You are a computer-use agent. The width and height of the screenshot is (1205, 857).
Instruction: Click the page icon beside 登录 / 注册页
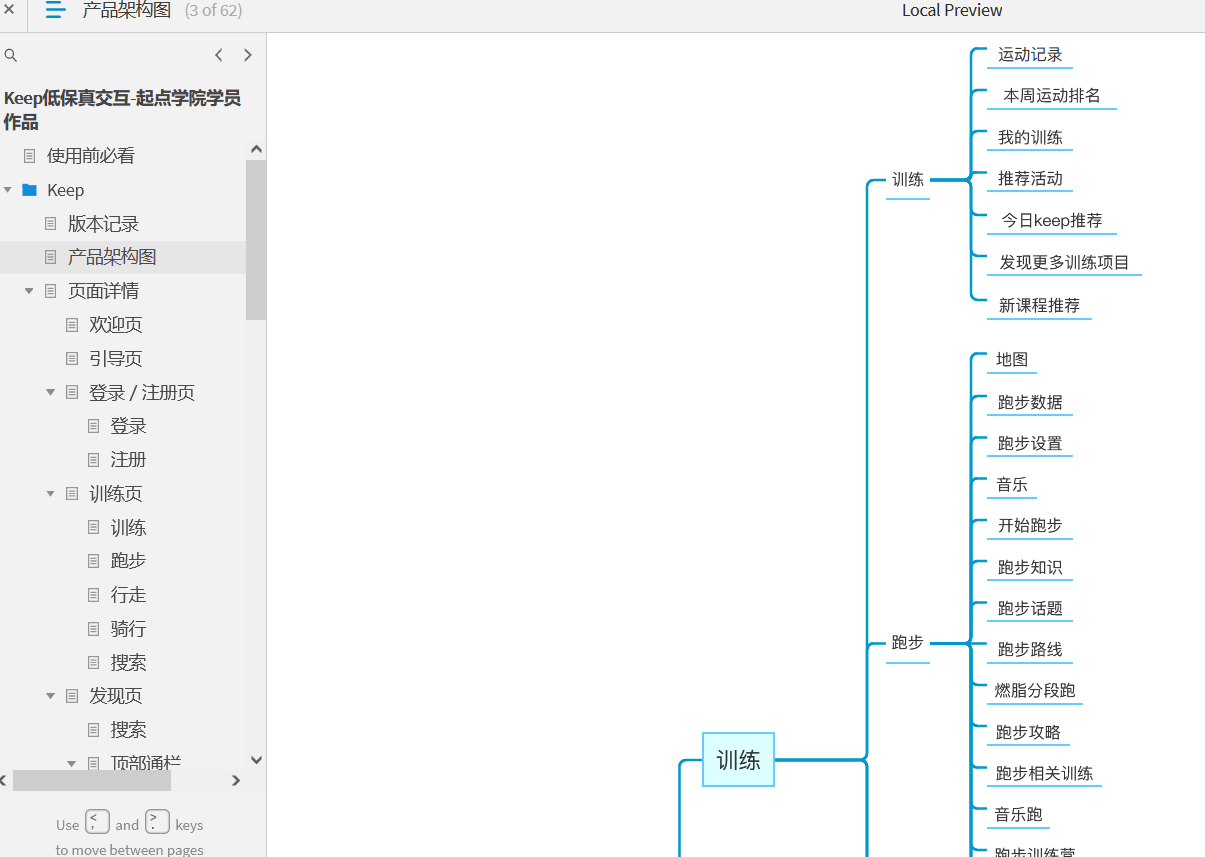71,393
